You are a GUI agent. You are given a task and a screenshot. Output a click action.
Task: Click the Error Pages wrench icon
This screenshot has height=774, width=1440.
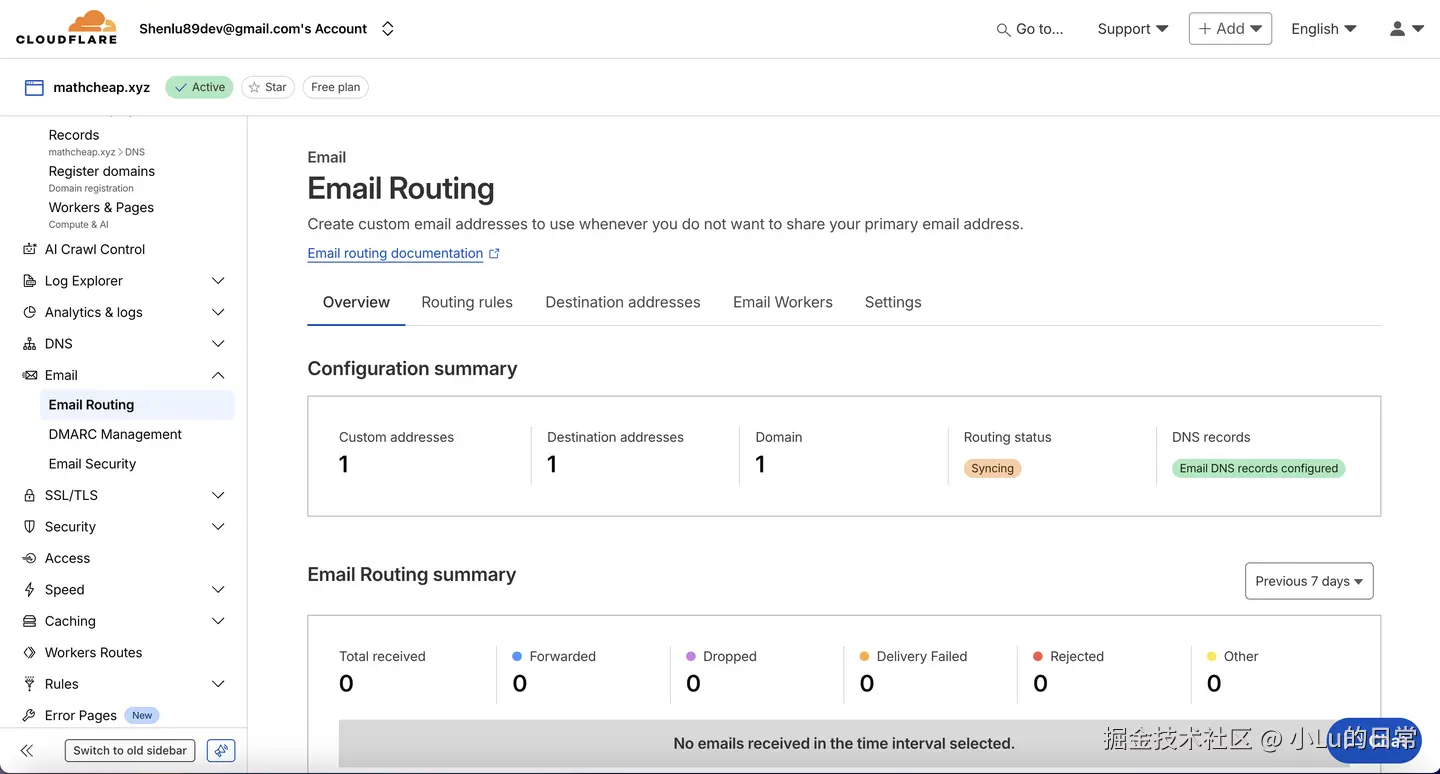coord(30,715)
